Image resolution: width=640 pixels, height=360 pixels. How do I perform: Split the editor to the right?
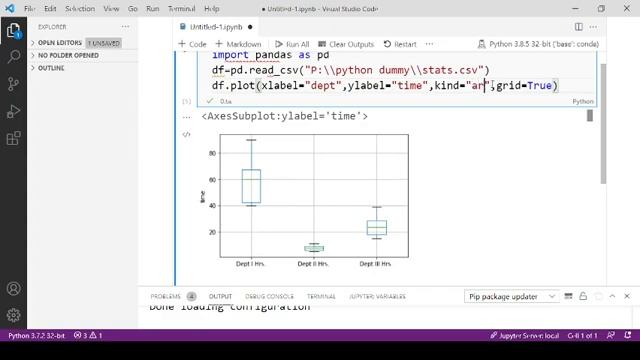tap(578, 27)
